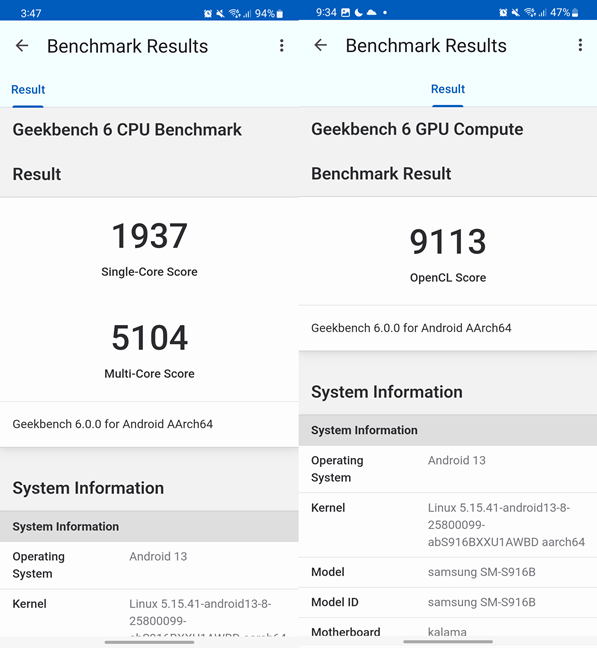The height and width of the screenshot is (648, 597).
Task: Tap Geekbench 6 CPU Benchmark heading
Action: (x=127, y=130)
